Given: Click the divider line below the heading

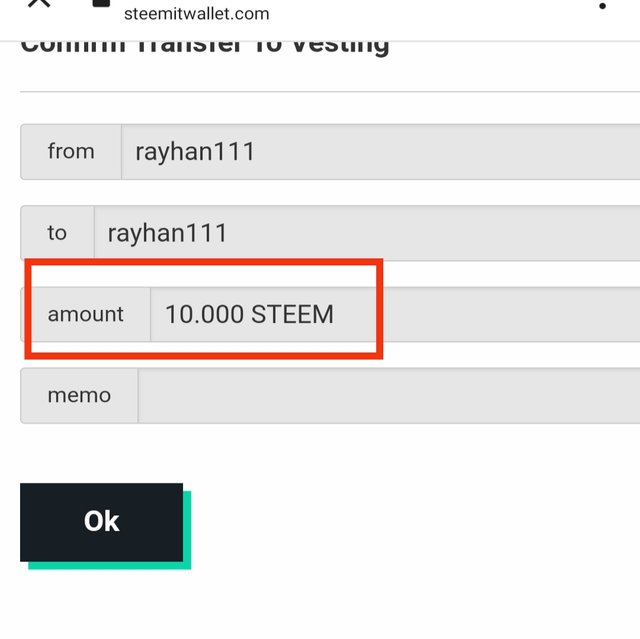Looking at the screenshot, I should [x=330, y=92].
